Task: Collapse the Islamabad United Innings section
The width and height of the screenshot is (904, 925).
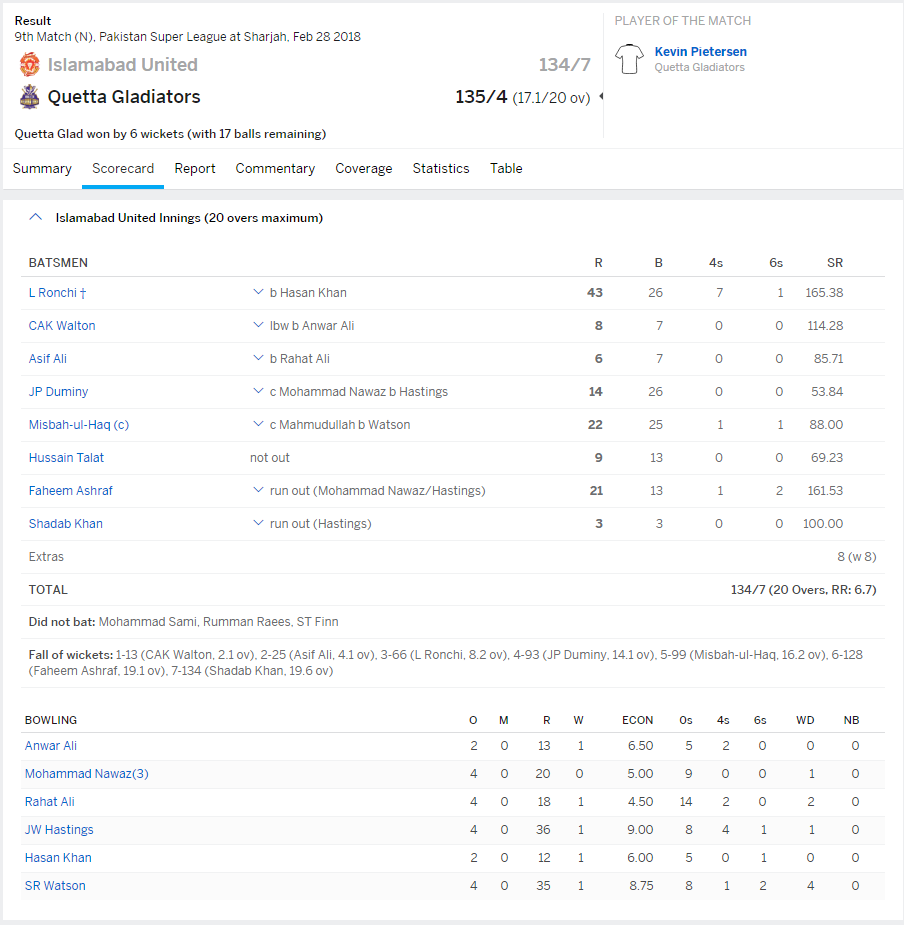Action: pyautogui.click(x=35, y=217)
